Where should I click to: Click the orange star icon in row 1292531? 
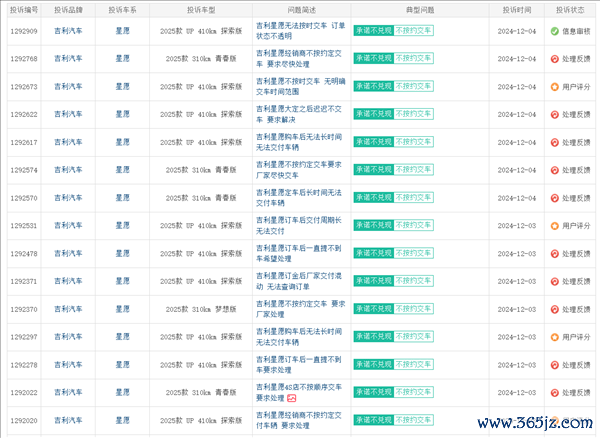click(554, 226)
